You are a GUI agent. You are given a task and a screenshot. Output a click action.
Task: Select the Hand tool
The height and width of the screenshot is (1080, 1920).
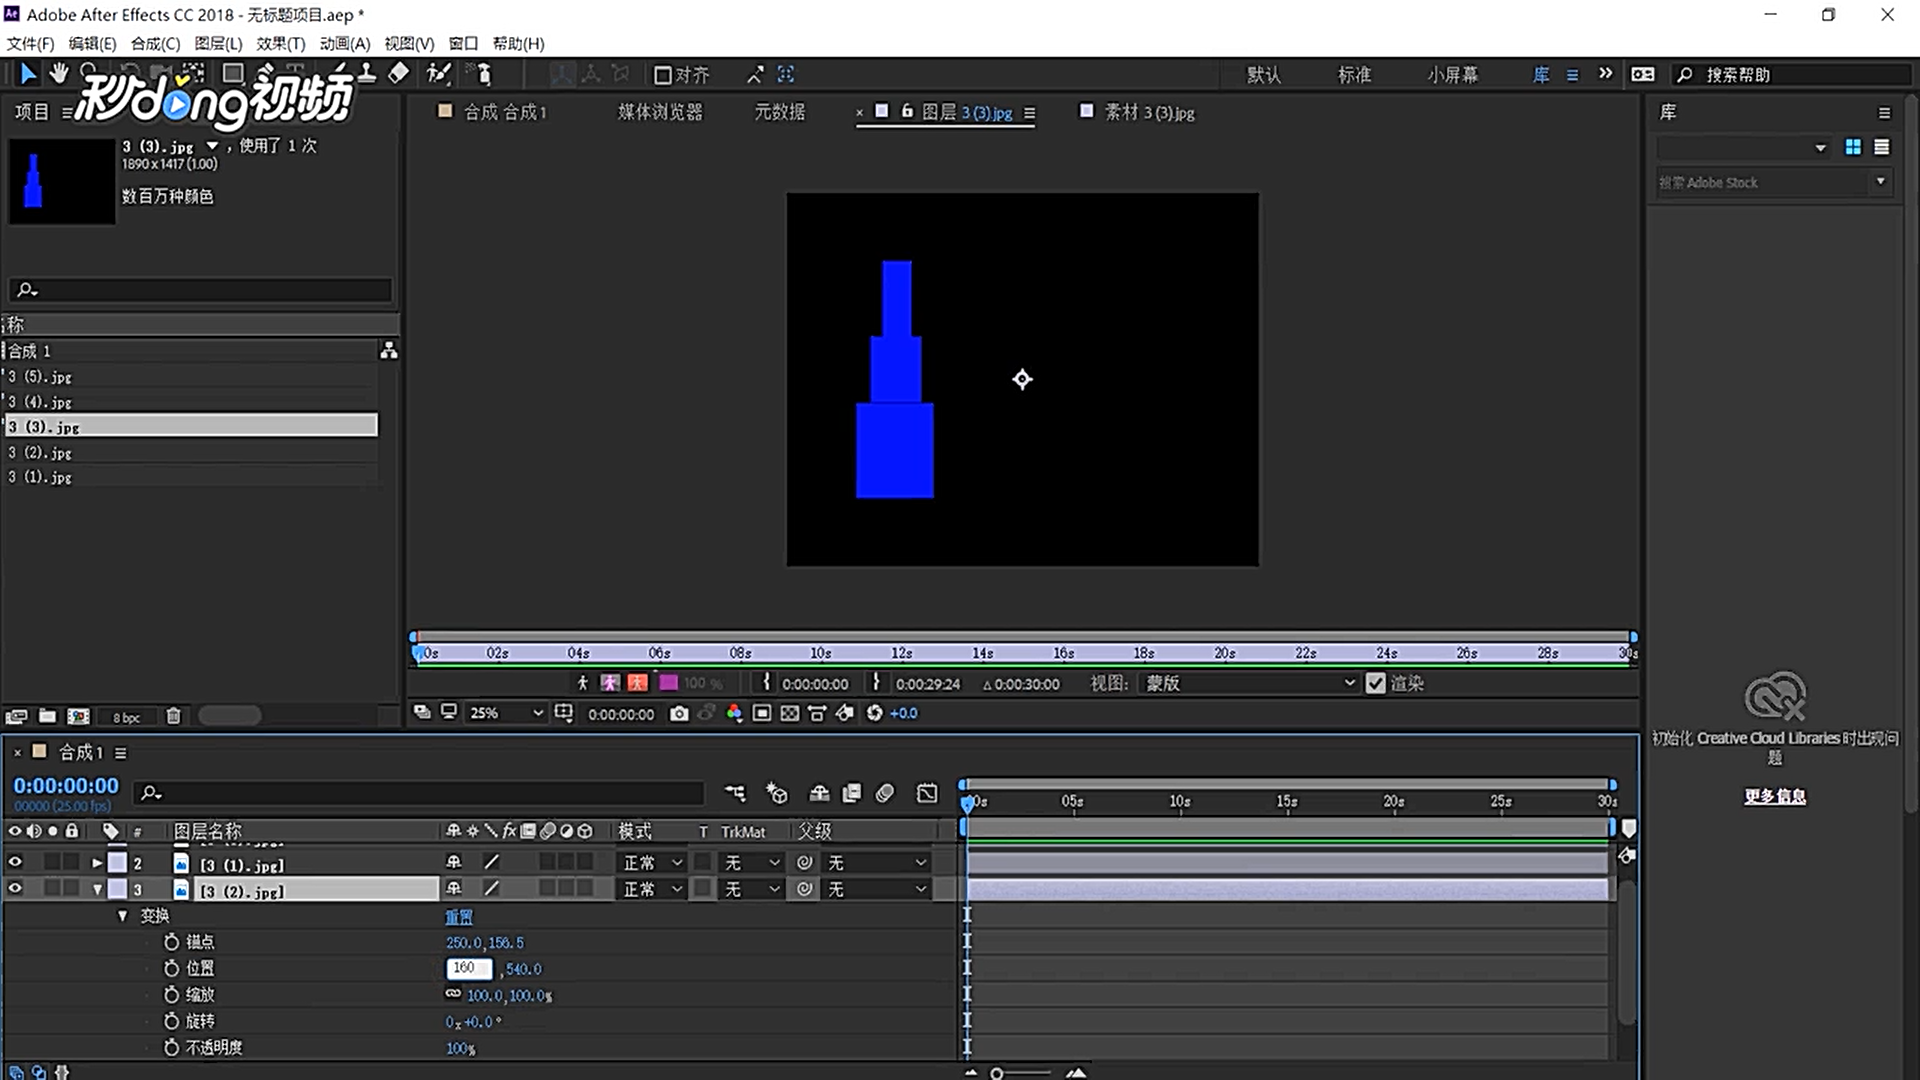pos(59,73)
